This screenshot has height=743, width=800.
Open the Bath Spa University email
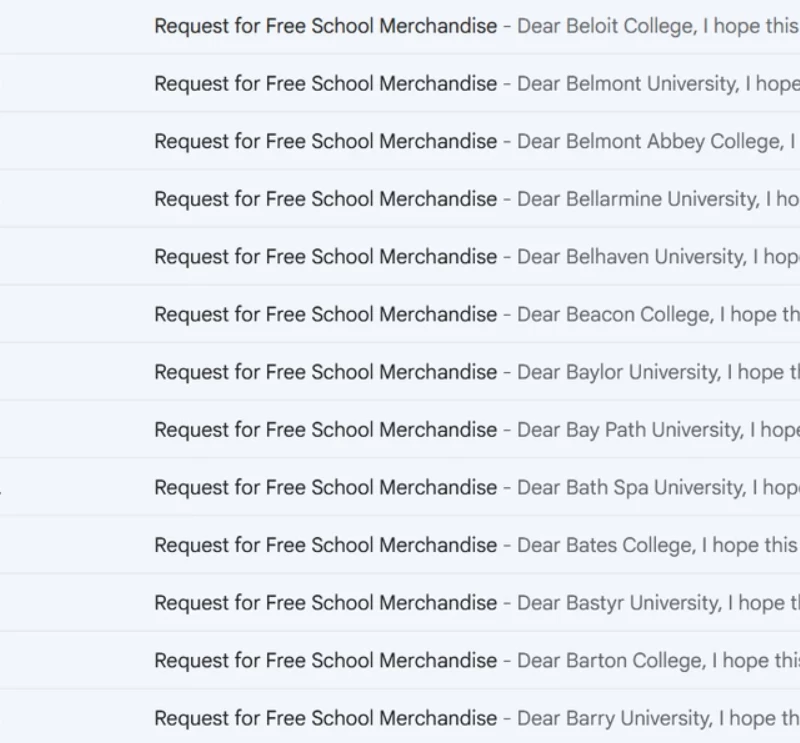pos(400,487)
